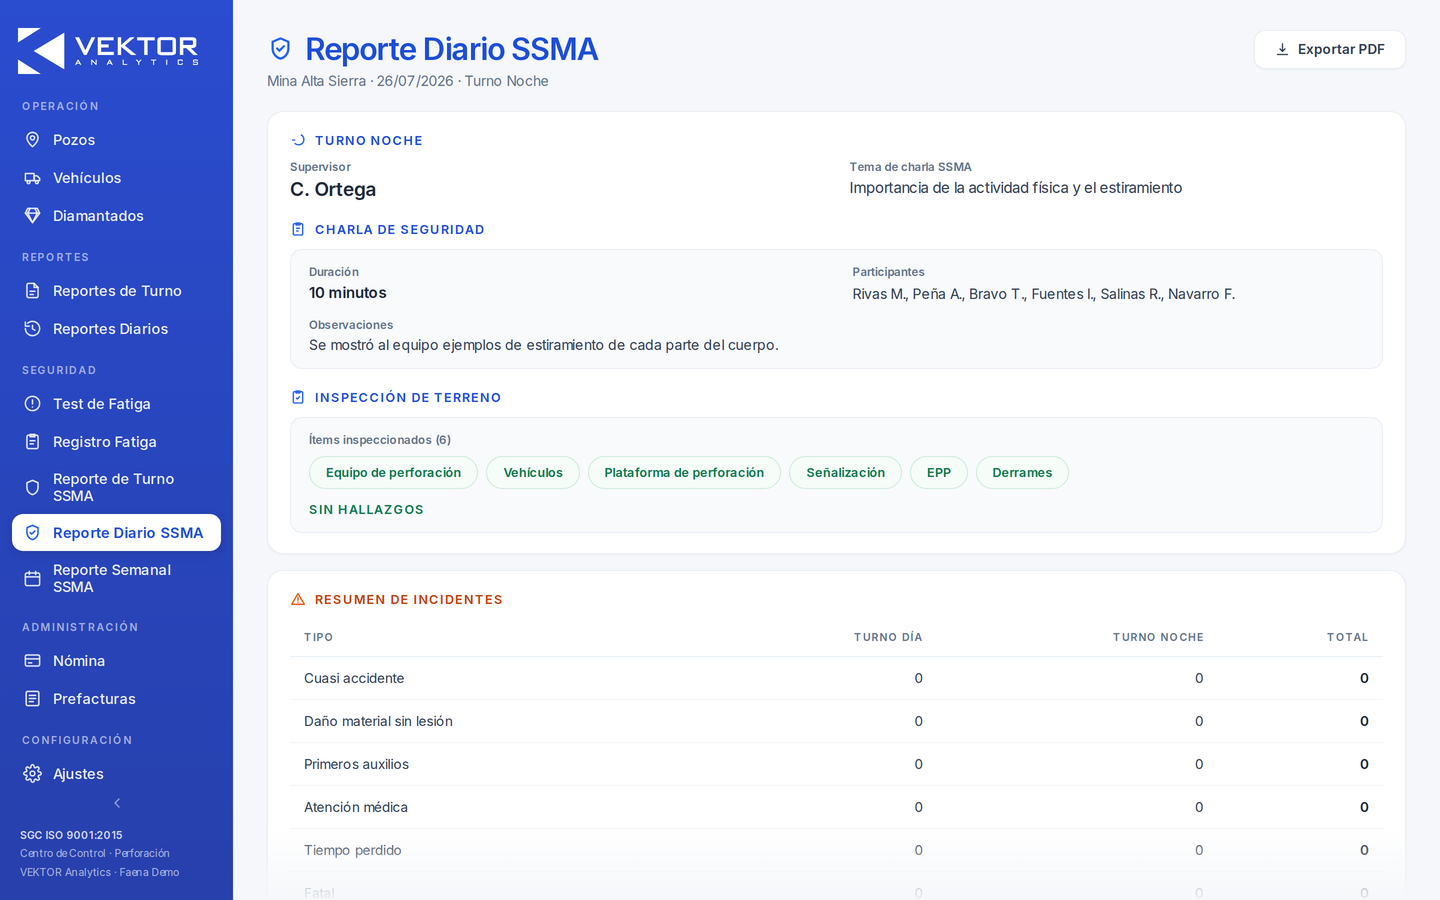Click the Vehículos truck icon
The width and height of the screenshot is (1440, 900).
(32, 178)
